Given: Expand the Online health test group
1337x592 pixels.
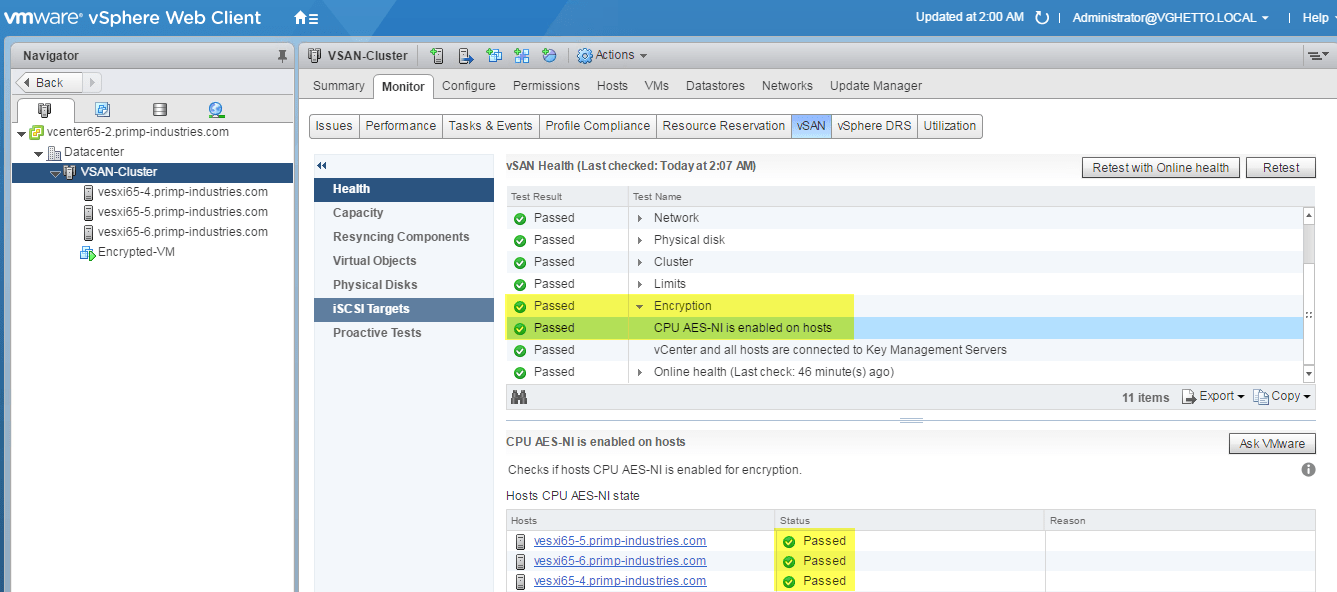Looking at the screenshot, I should coord(640,372).
